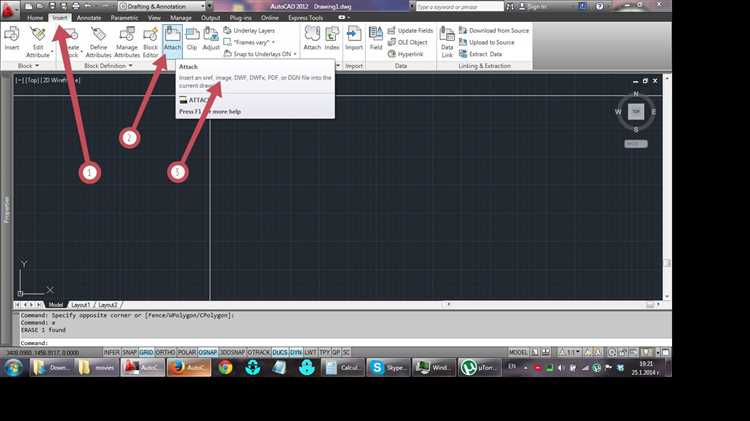This screenshot has width=750, height=421.
Task: Expand the Block Definition panel
Action: [x=108, y=66]
